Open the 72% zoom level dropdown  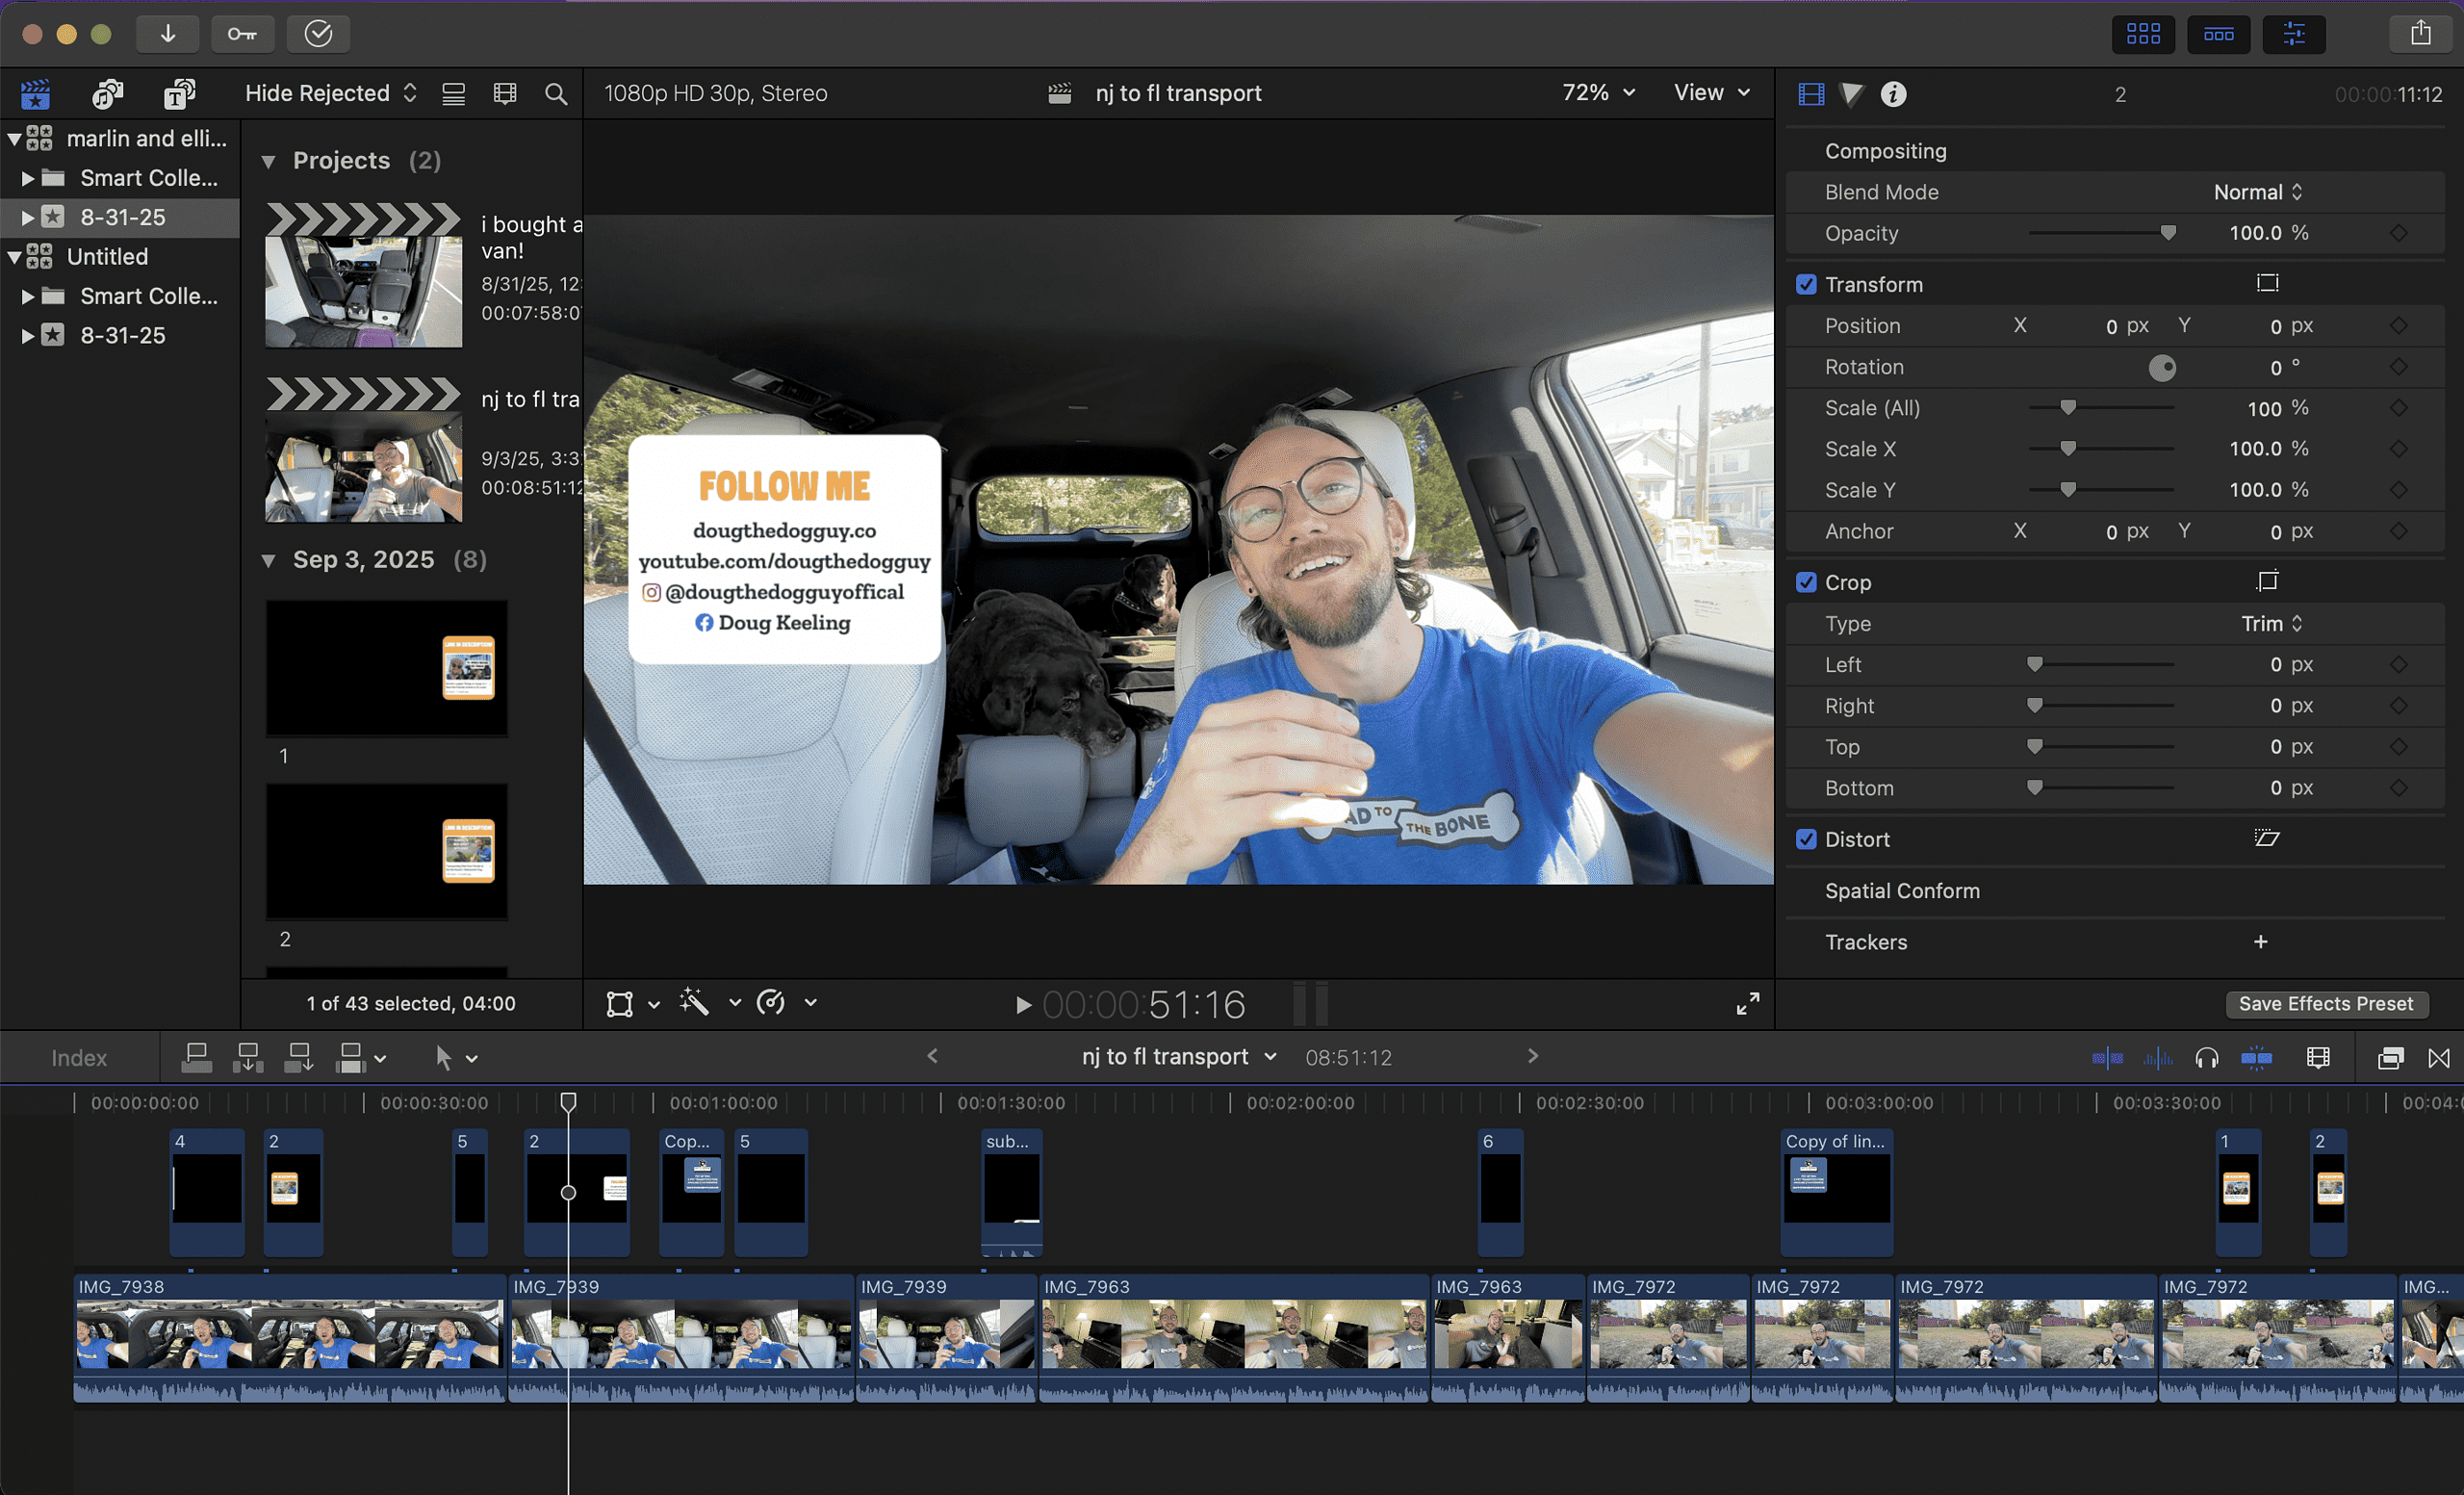1598,93
